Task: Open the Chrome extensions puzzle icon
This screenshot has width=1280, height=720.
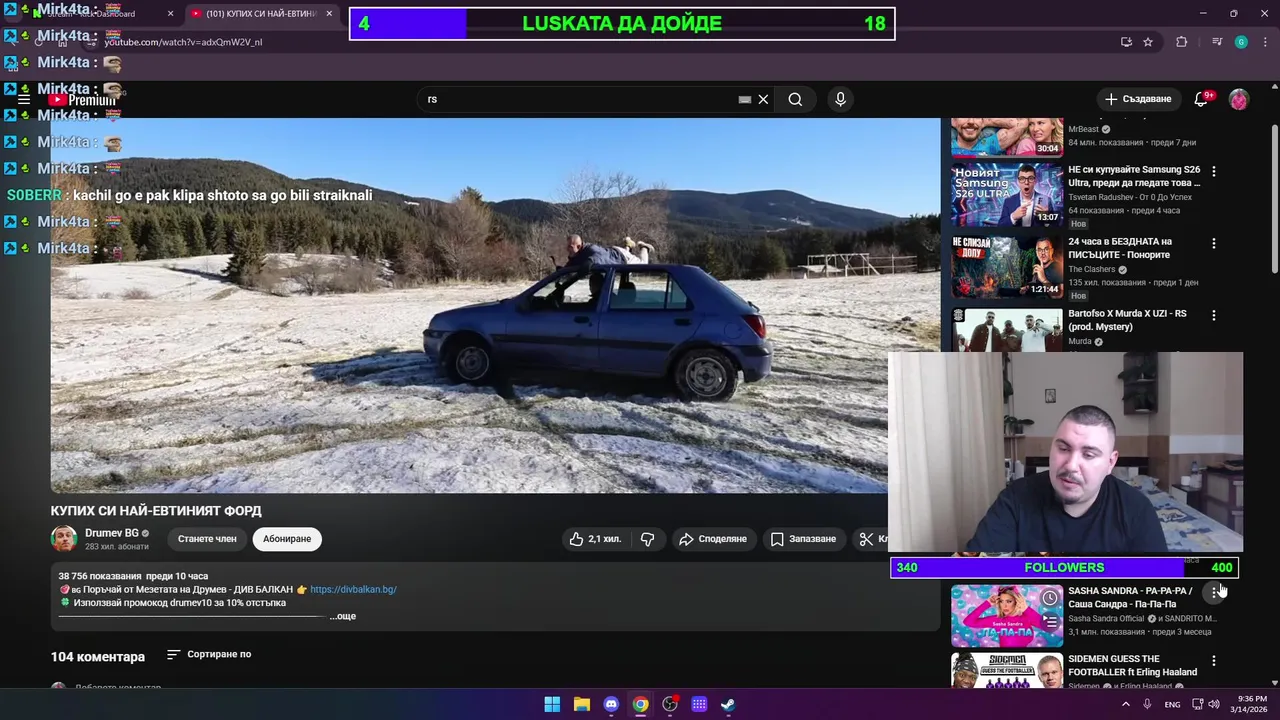Action: point(1182,42)
